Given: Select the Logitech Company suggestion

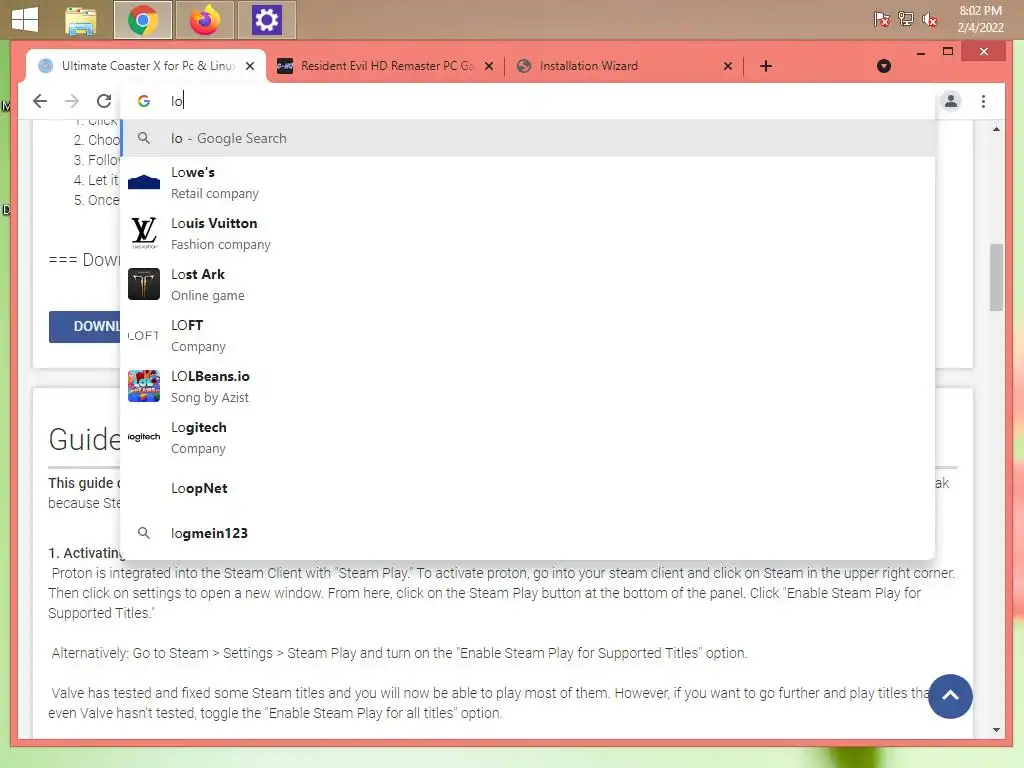Looking at the screenshot, I should [x=528, y=438].
